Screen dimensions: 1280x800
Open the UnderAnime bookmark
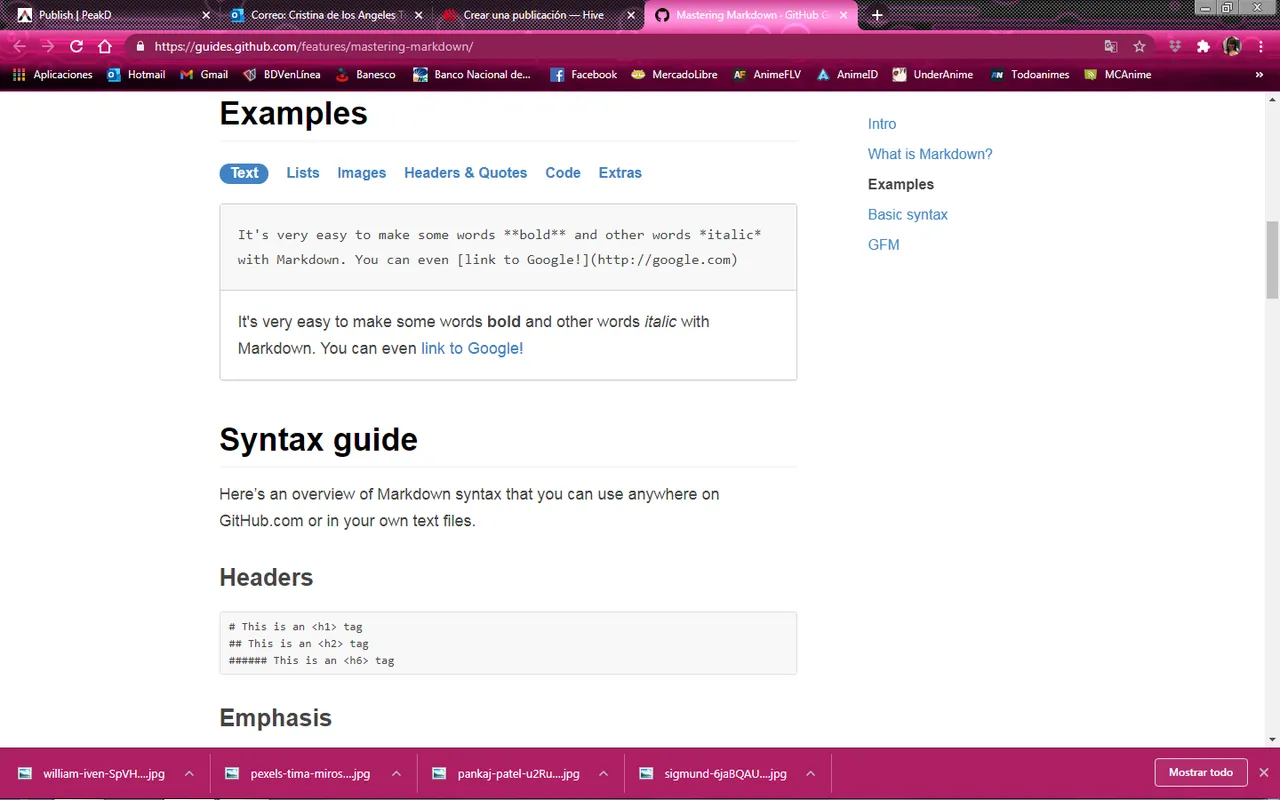tap(933, 74)
